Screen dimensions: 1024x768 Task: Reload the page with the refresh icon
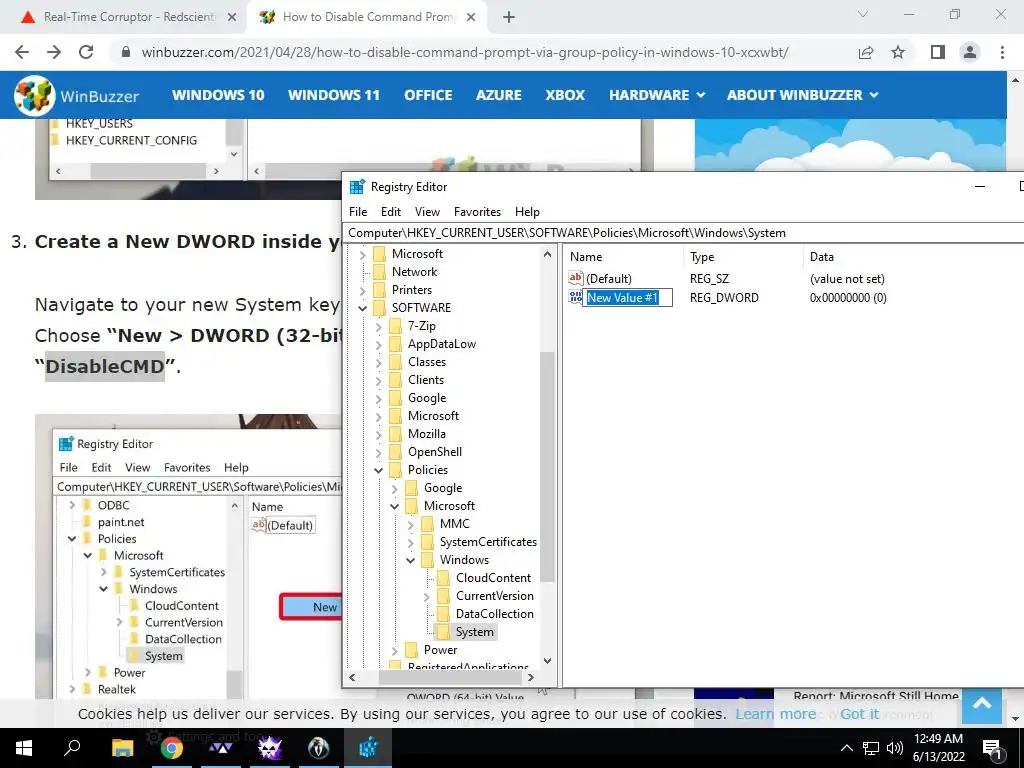pyautogui.click(x=86, y=52)
